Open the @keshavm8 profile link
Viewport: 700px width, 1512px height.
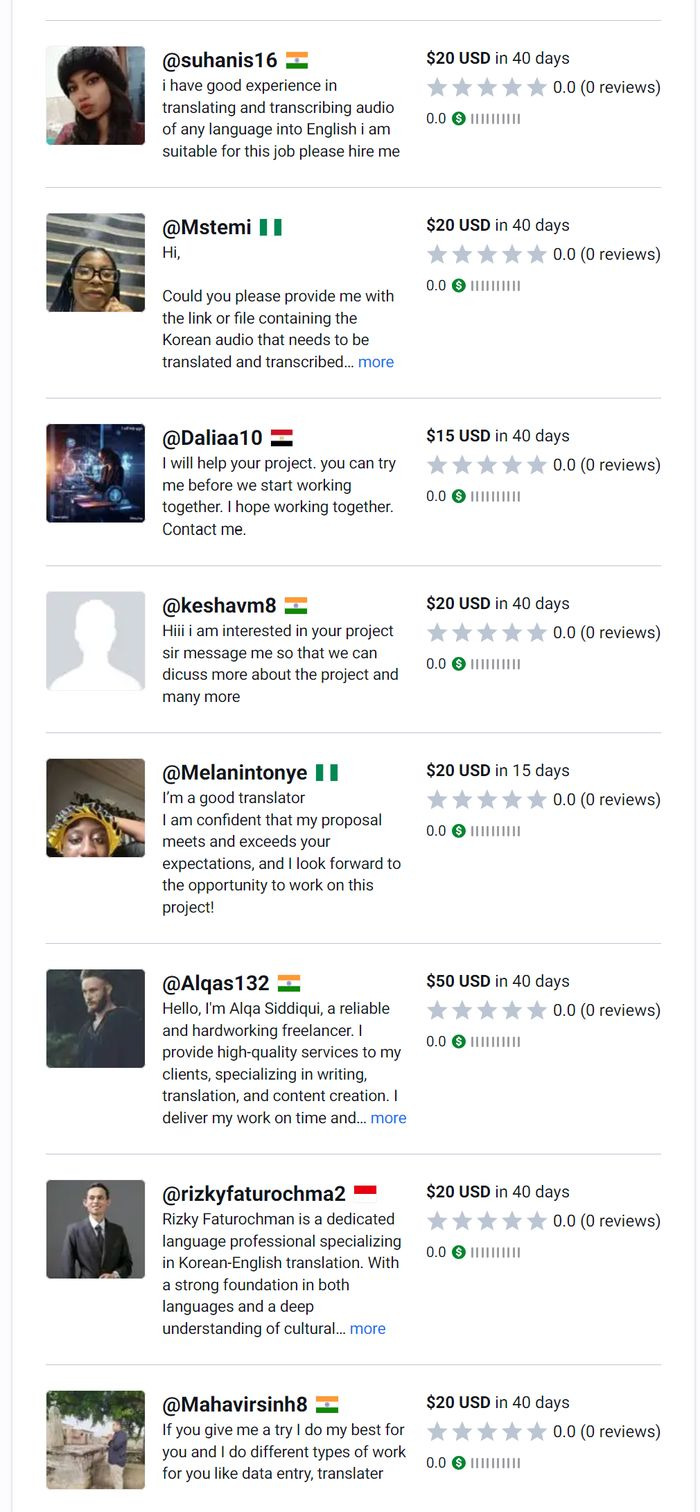[x=219, y=605]
